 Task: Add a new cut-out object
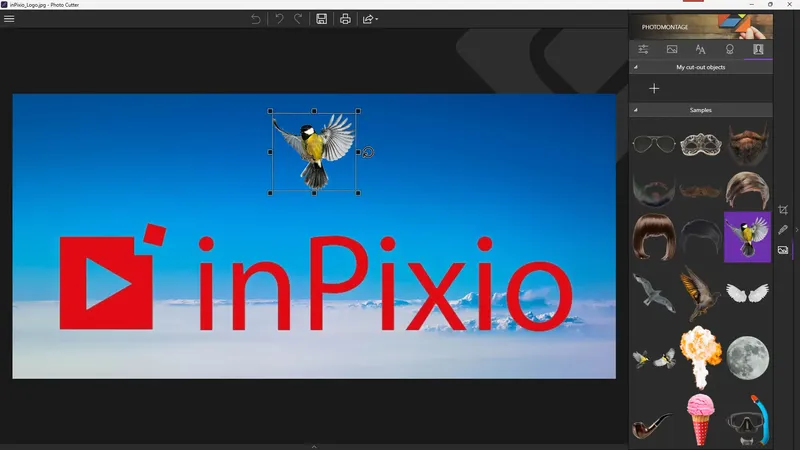(654, 88)
